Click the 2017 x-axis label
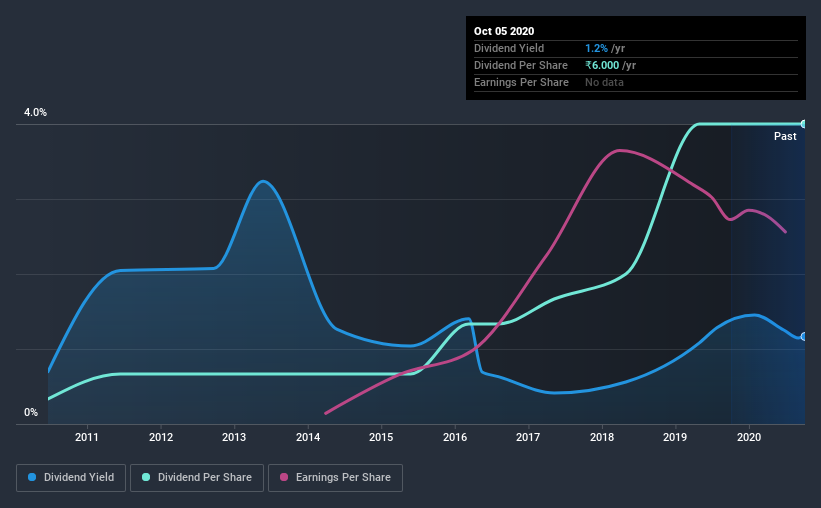Viewport: 821px width, 508px height. click(x=528, y=437)
